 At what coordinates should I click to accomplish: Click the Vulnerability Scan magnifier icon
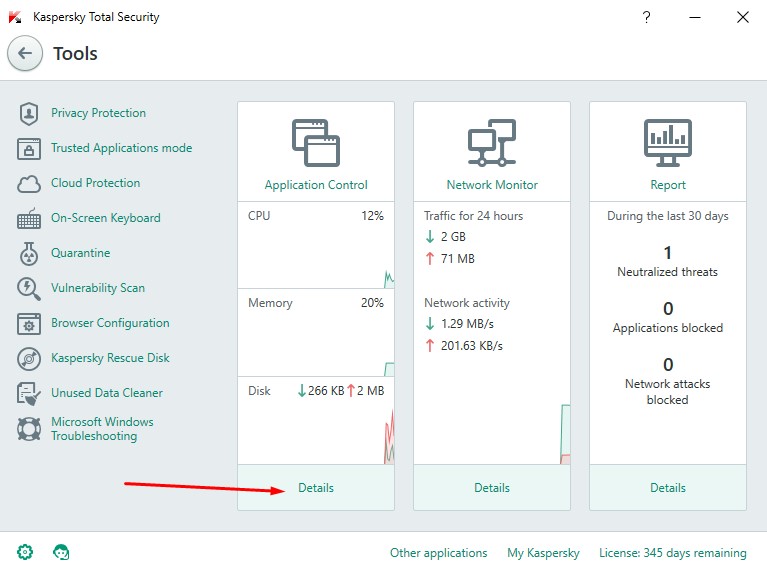point(29,289)
